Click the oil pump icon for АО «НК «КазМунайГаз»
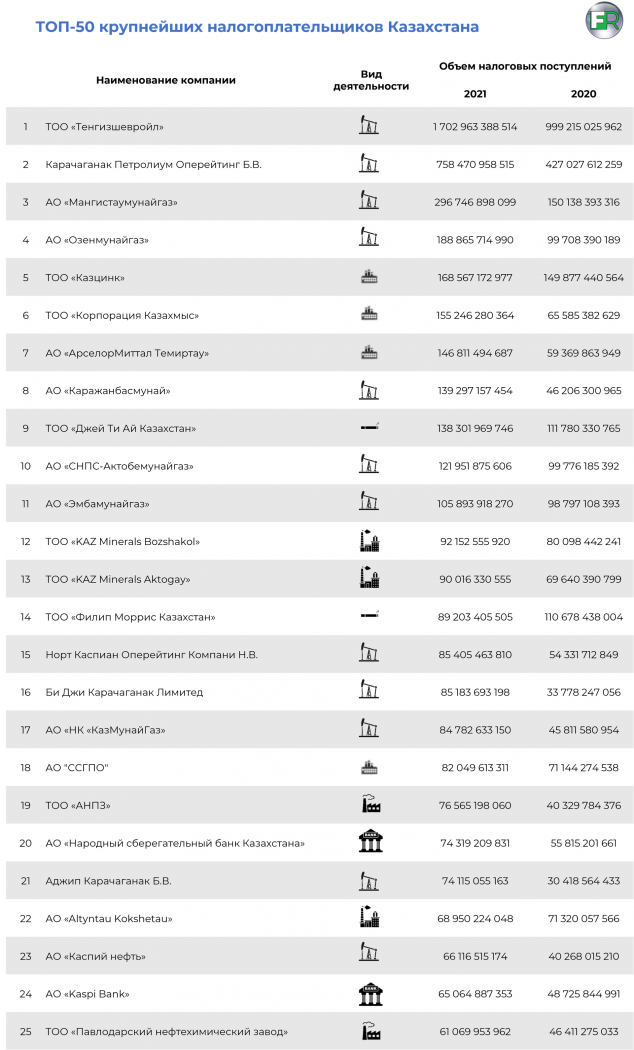 369,729
